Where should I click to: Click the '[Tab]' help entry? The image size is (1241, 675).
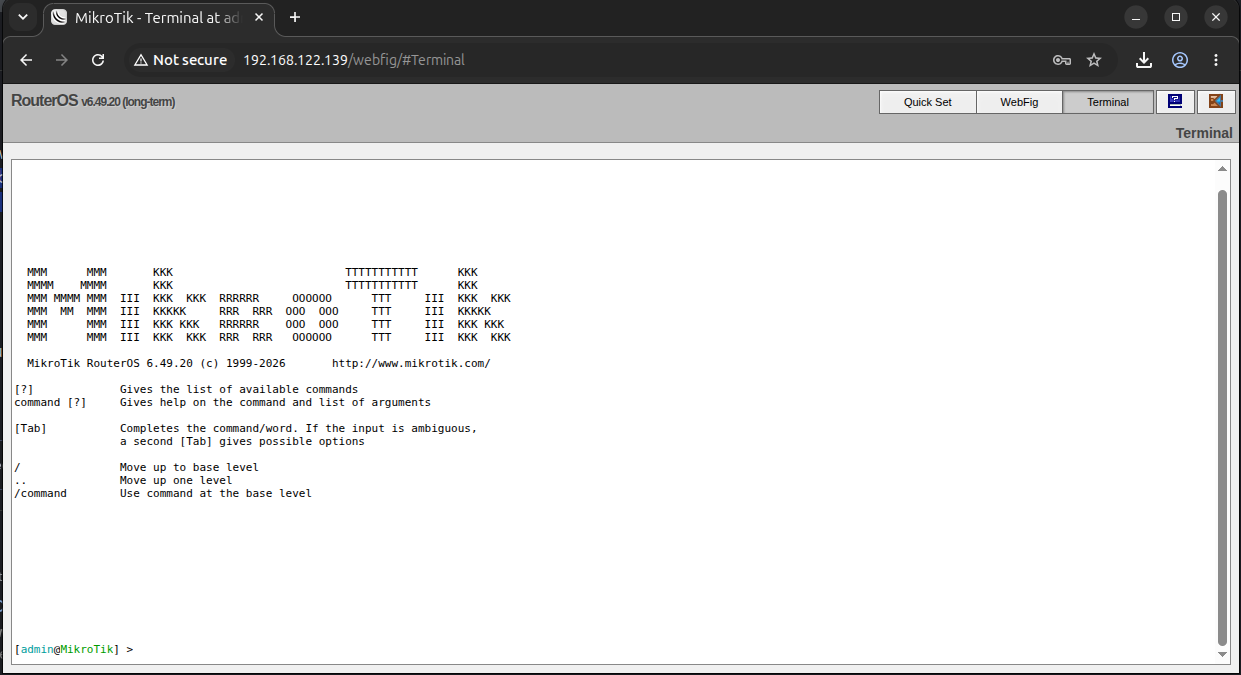tap(30, 429)
